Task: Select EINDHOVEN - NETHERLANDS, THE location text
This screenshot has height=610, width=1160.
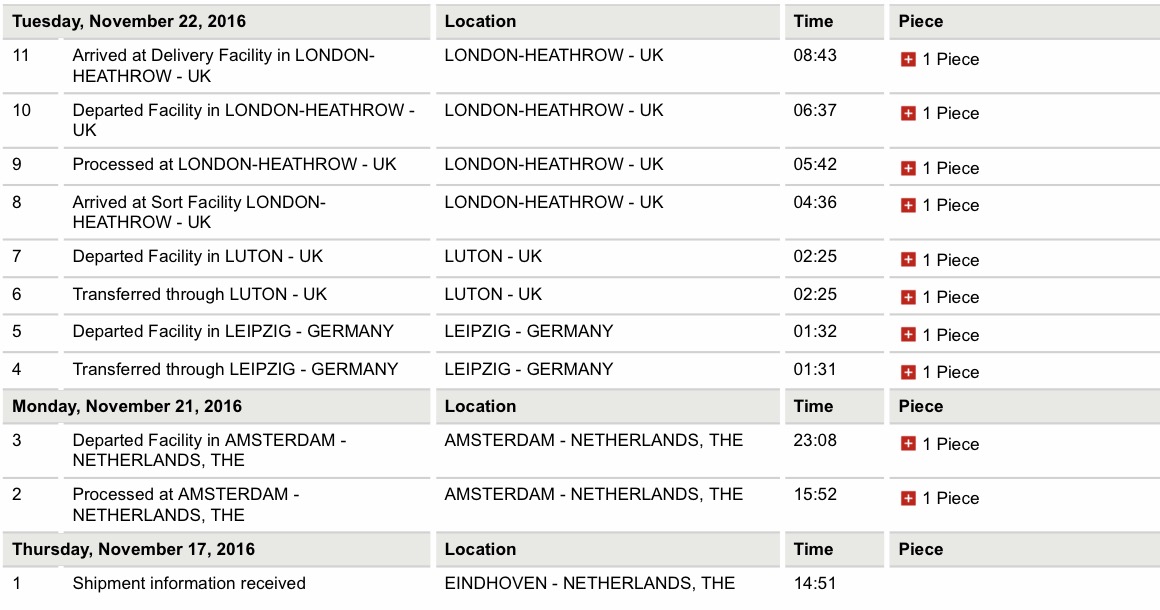Action: [x=590, y=583]
